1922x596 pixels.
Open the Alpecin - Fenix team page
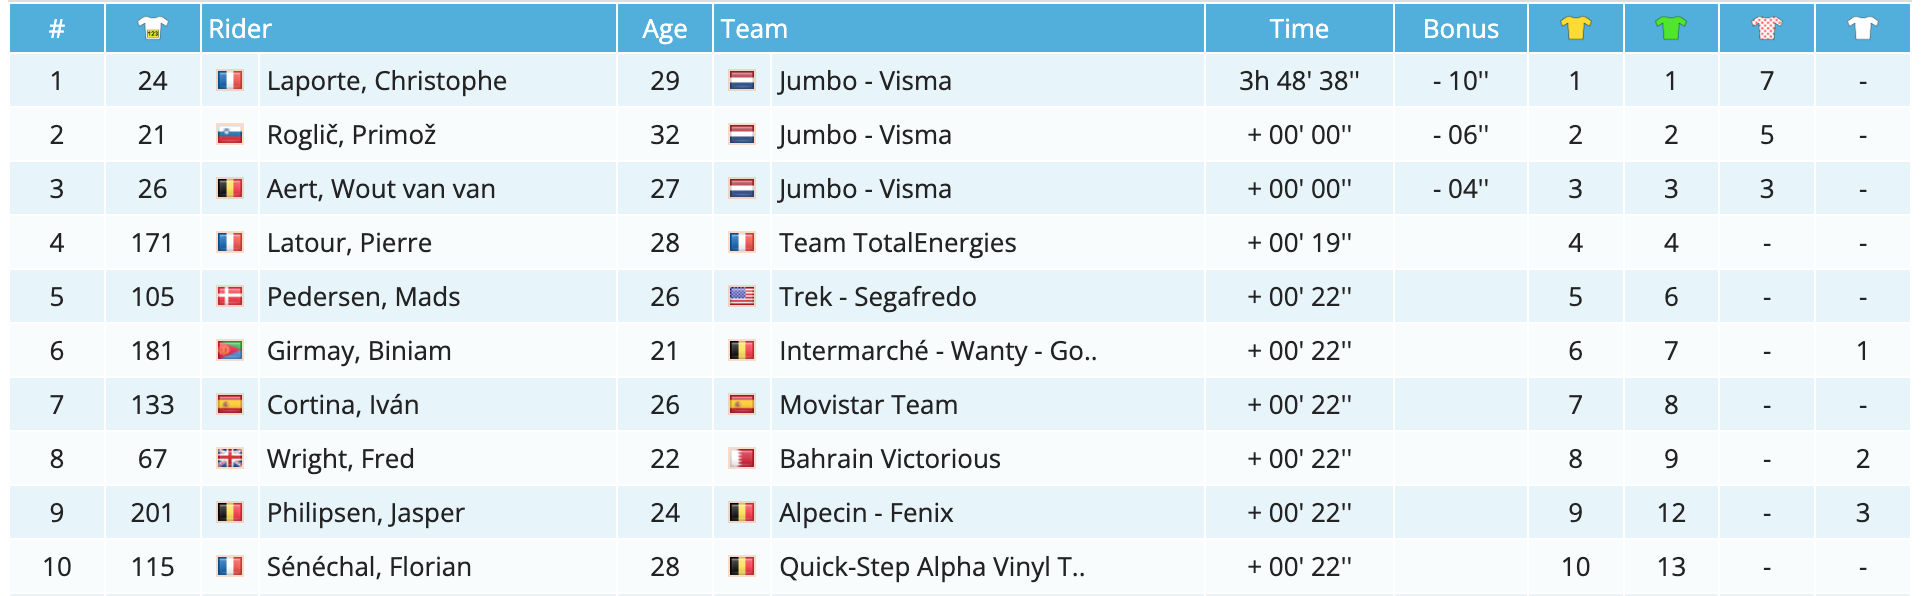pos(866,513)
